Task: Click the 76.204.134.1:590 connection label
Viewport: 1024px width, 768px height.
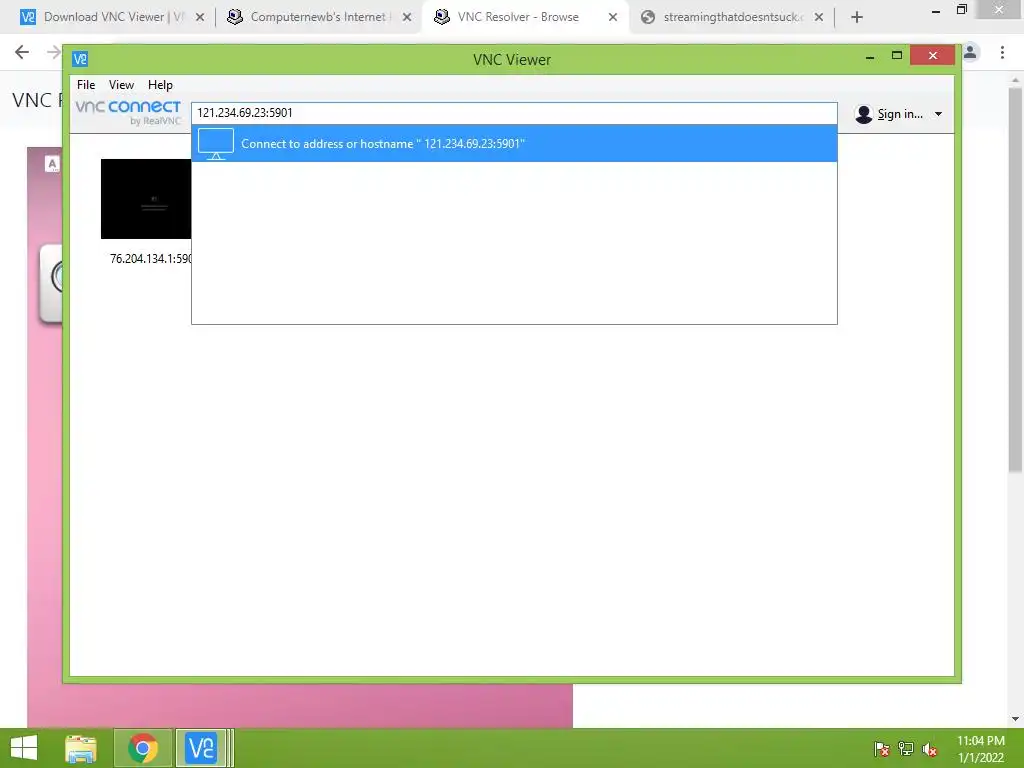Action: click(151, 259)
